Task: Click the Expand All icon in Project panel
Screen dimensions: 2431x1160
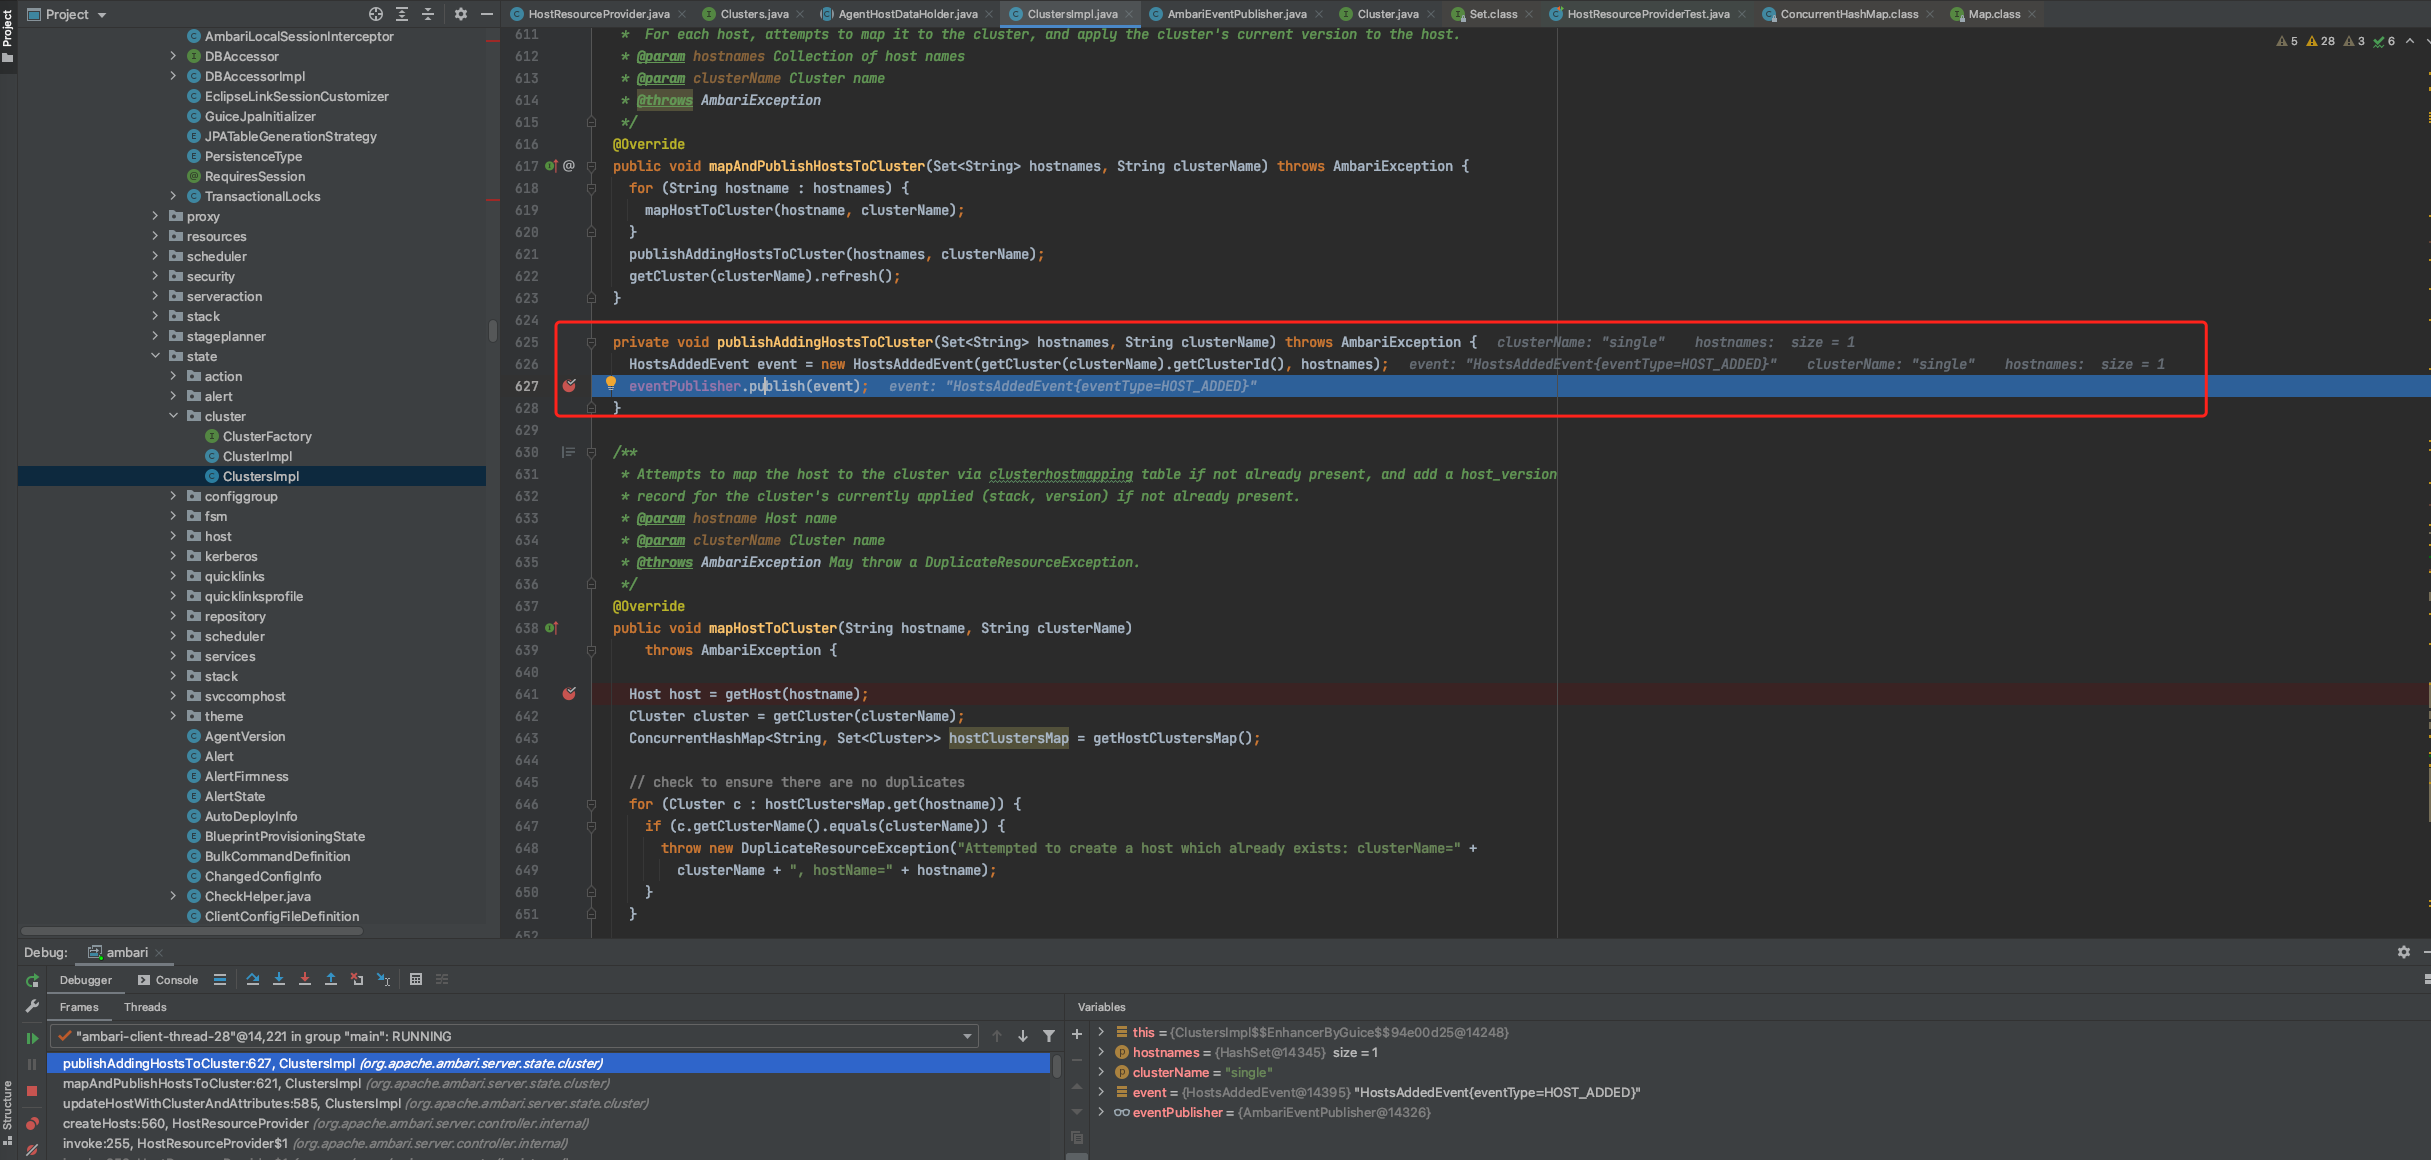Action: pos(401,14)
